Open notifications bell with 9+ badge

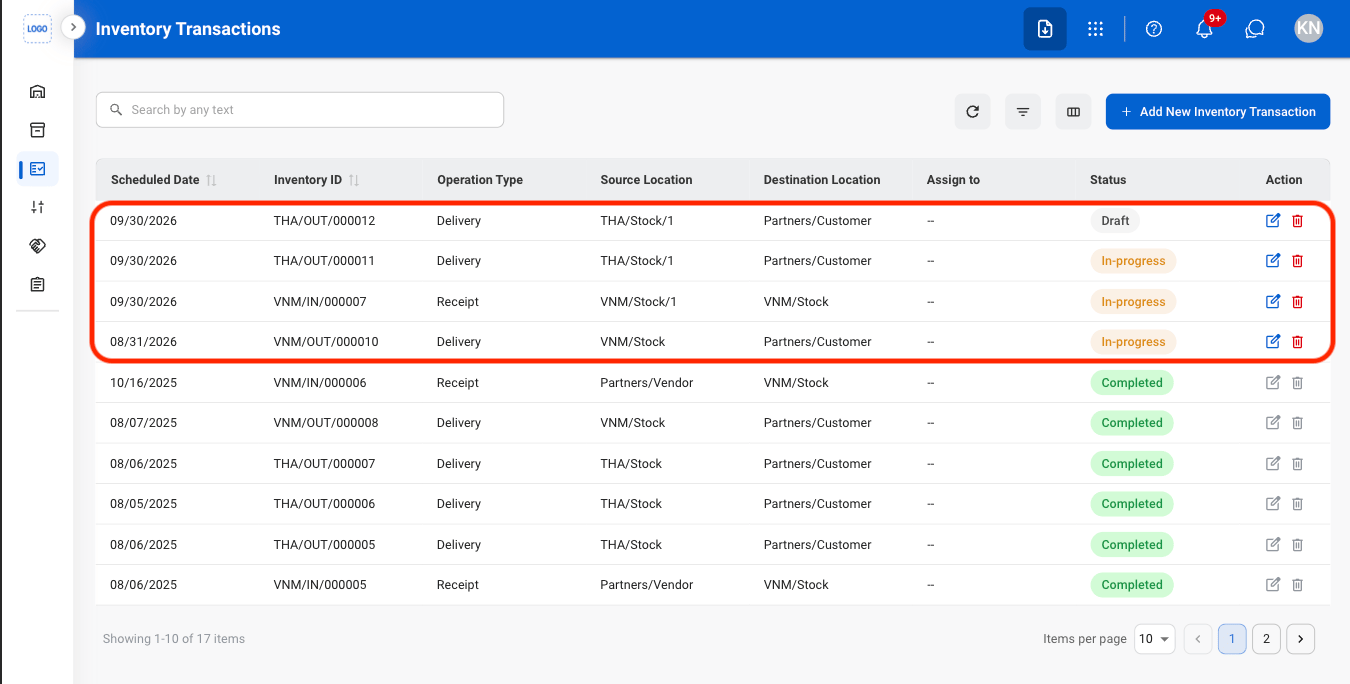tap(1205, 29)
